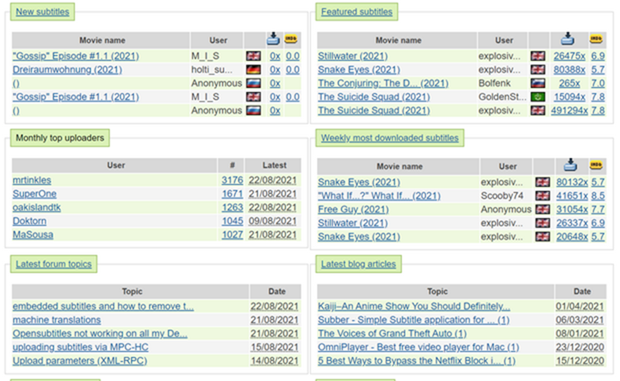Click the 491294x download count link
The height and width of the screenshot is (381, 620).
[x=569, y=111]
